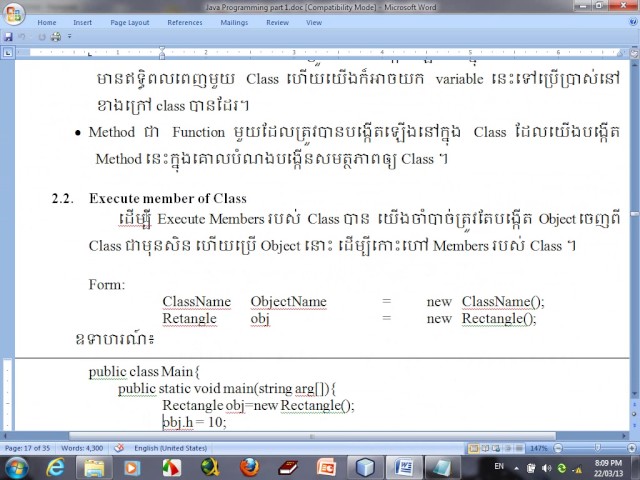
Task: Open the View ribbon tab
Action: 314,23
